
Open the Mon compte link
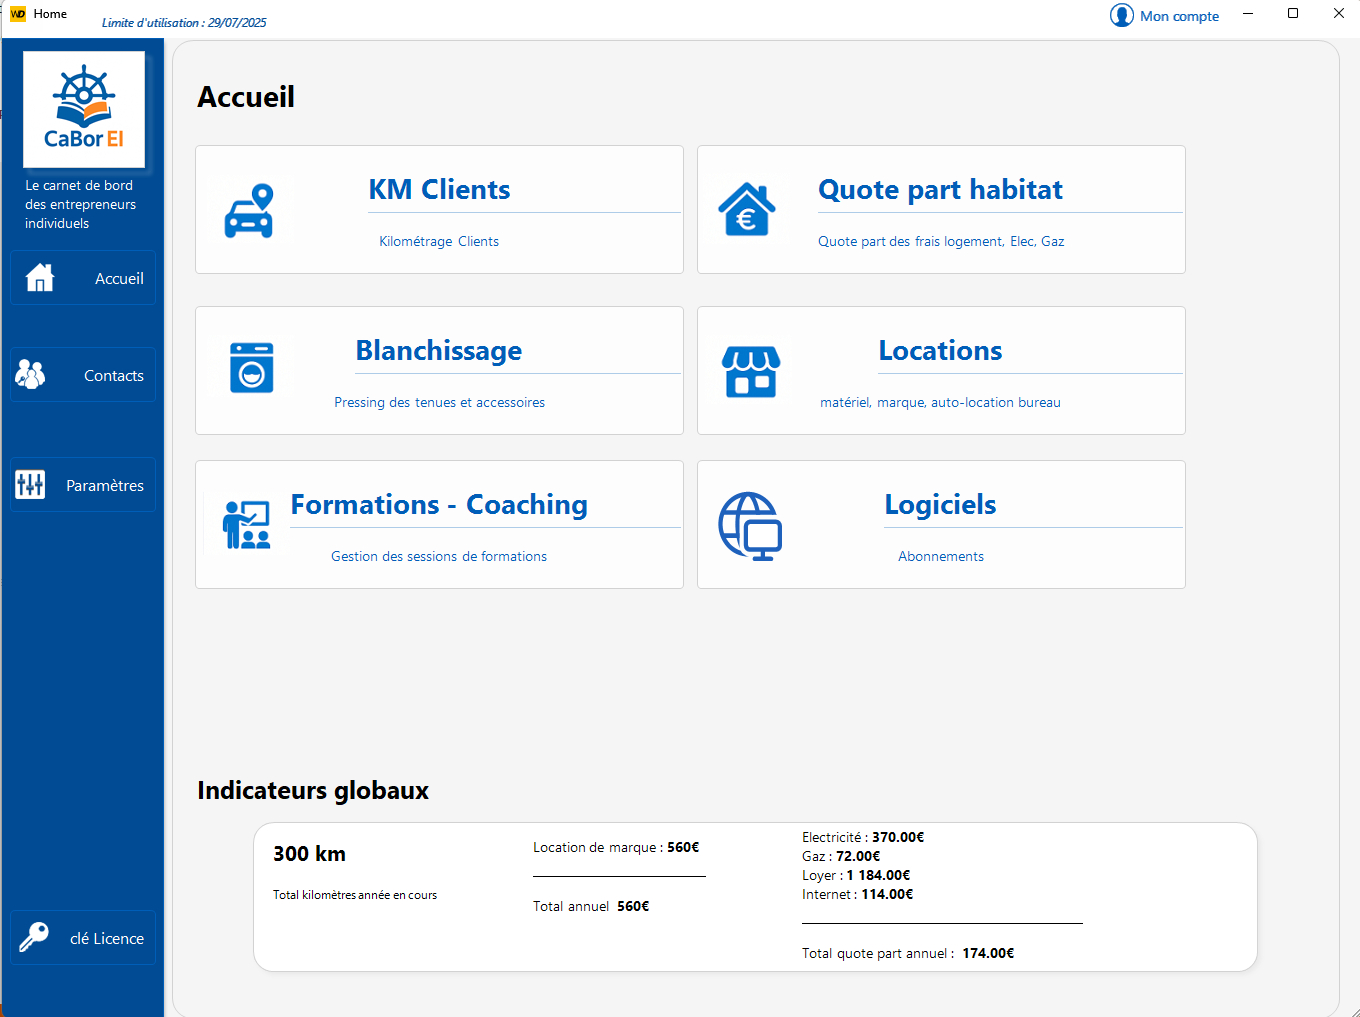pyautogui.click(x=1179, y=16)
